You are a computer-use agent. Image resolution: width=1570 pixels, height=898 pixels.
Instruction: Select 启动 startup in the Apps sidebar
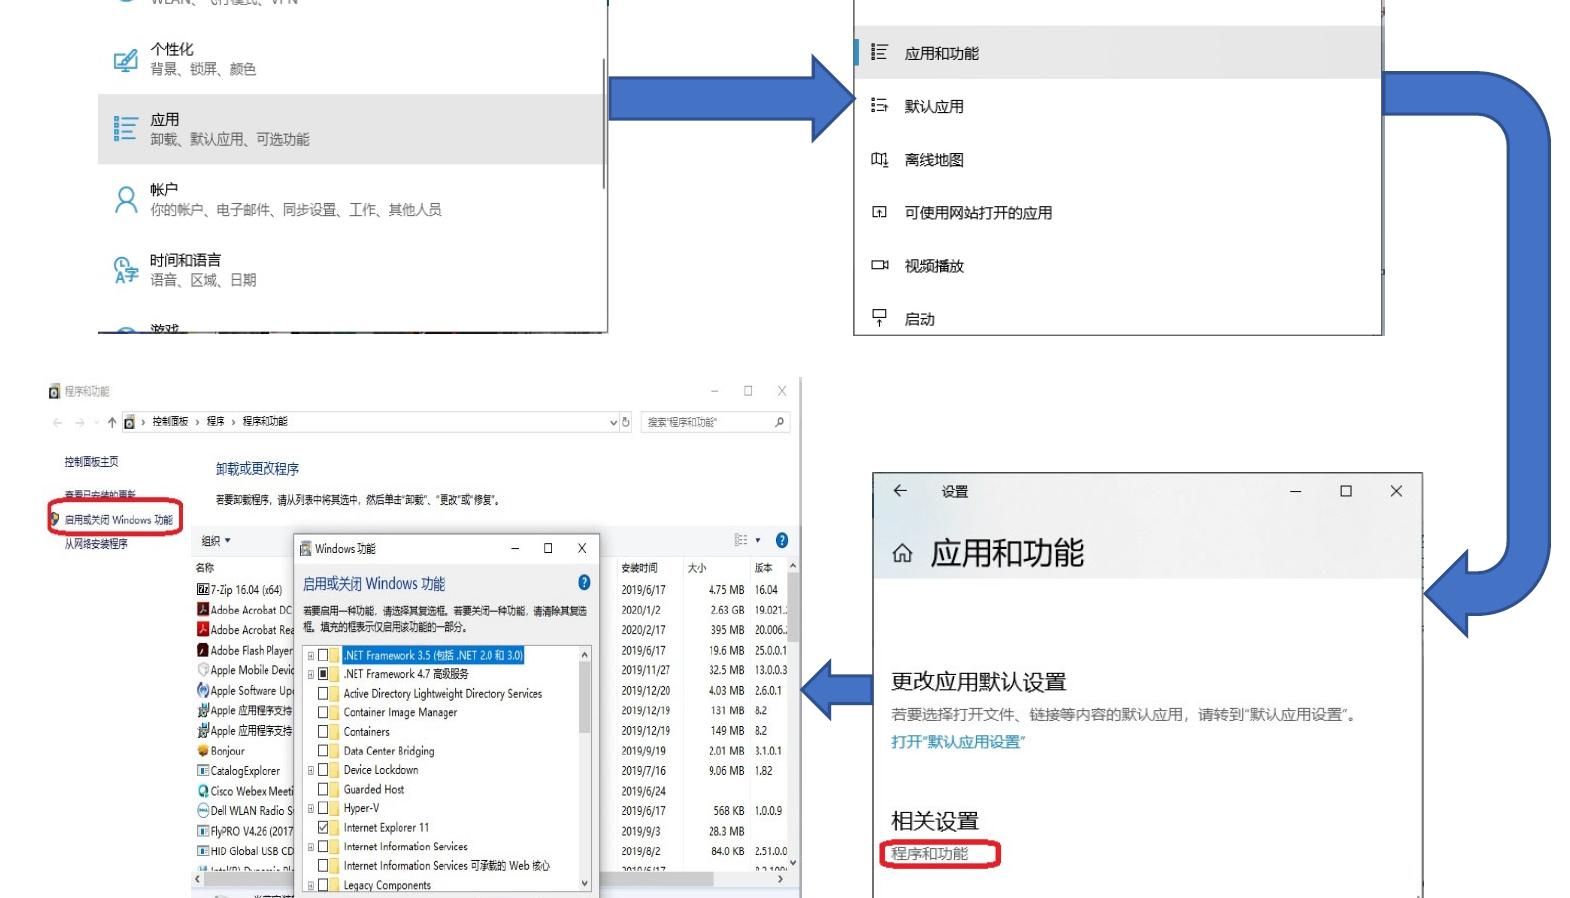coord(919,319)
